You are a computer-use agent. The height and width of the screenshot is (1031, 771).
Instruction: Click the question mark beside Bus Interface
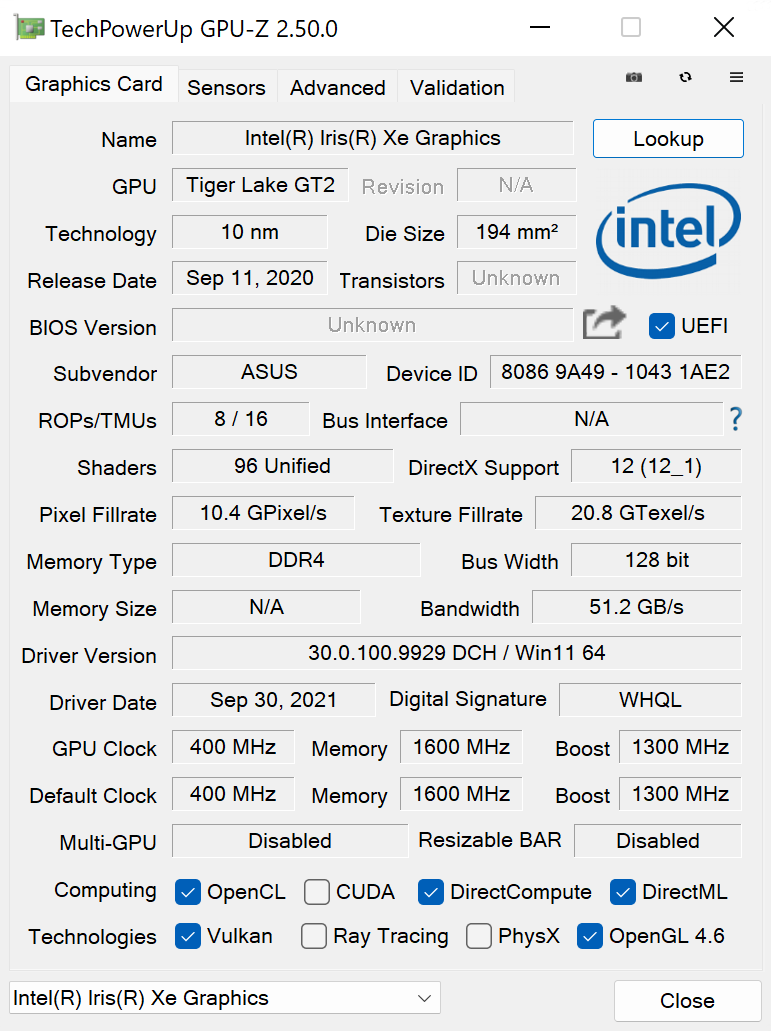pos(736,420)
